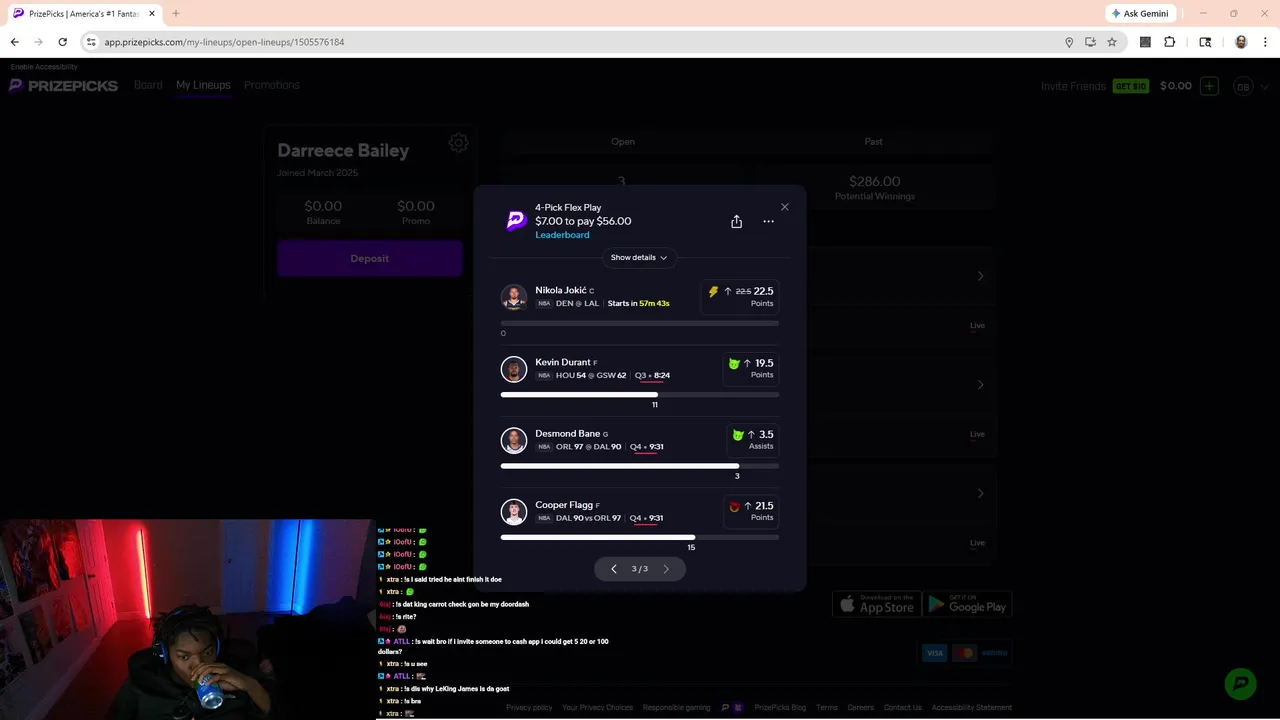Open a new browser tab
This screenshot has height=720, width=1280.
coord(175,14)
